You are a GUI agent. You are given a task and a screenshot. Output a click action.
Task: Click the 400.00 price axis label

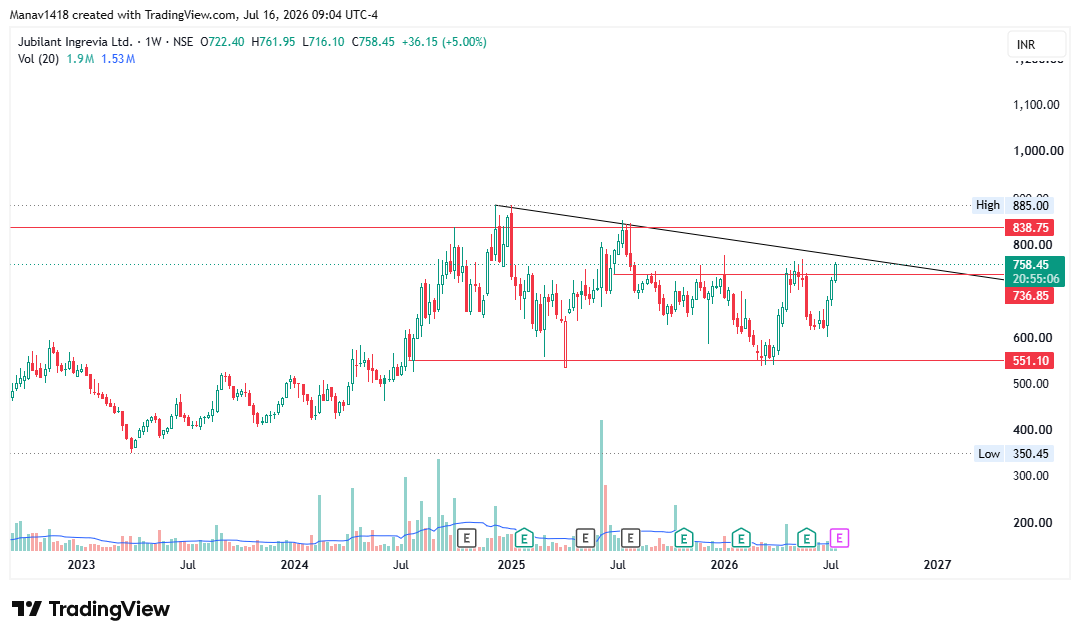[x=1032, y=430]
